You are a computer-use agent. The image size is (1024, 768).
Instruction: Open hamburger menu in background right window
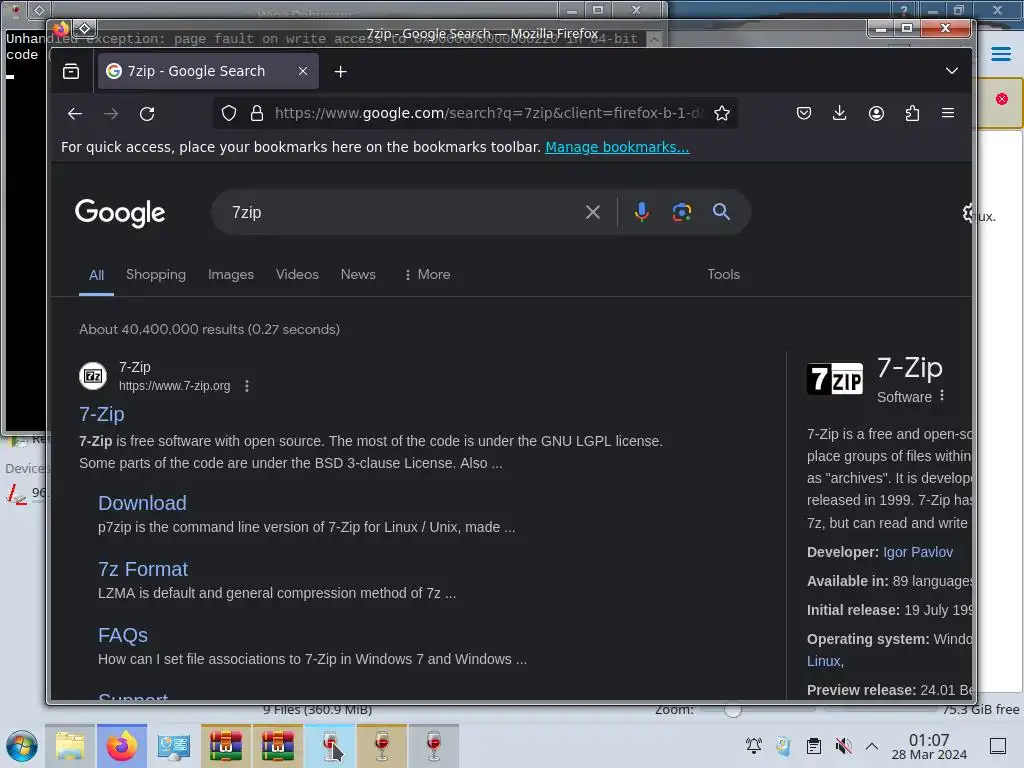pos(1000,54)
